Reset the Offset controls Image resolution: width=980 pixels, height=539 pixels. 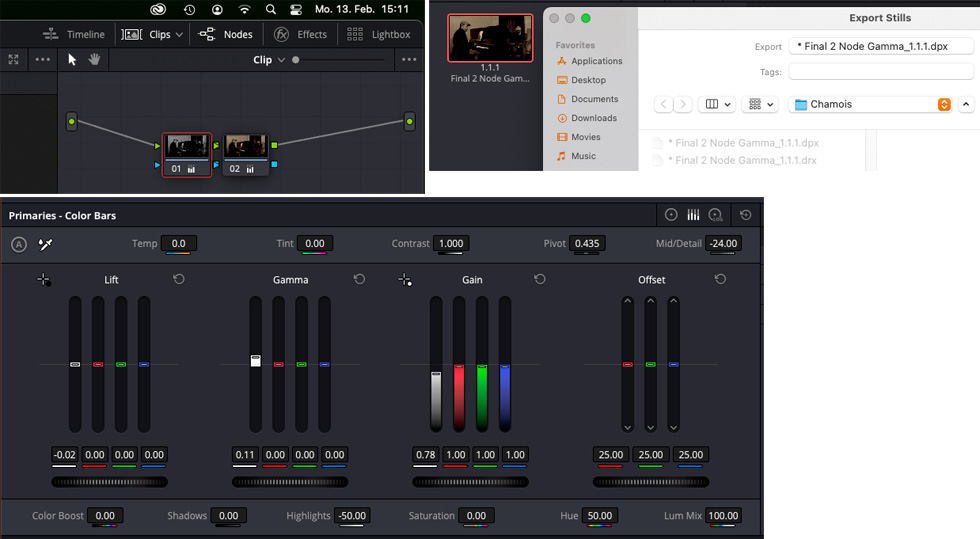720,280
